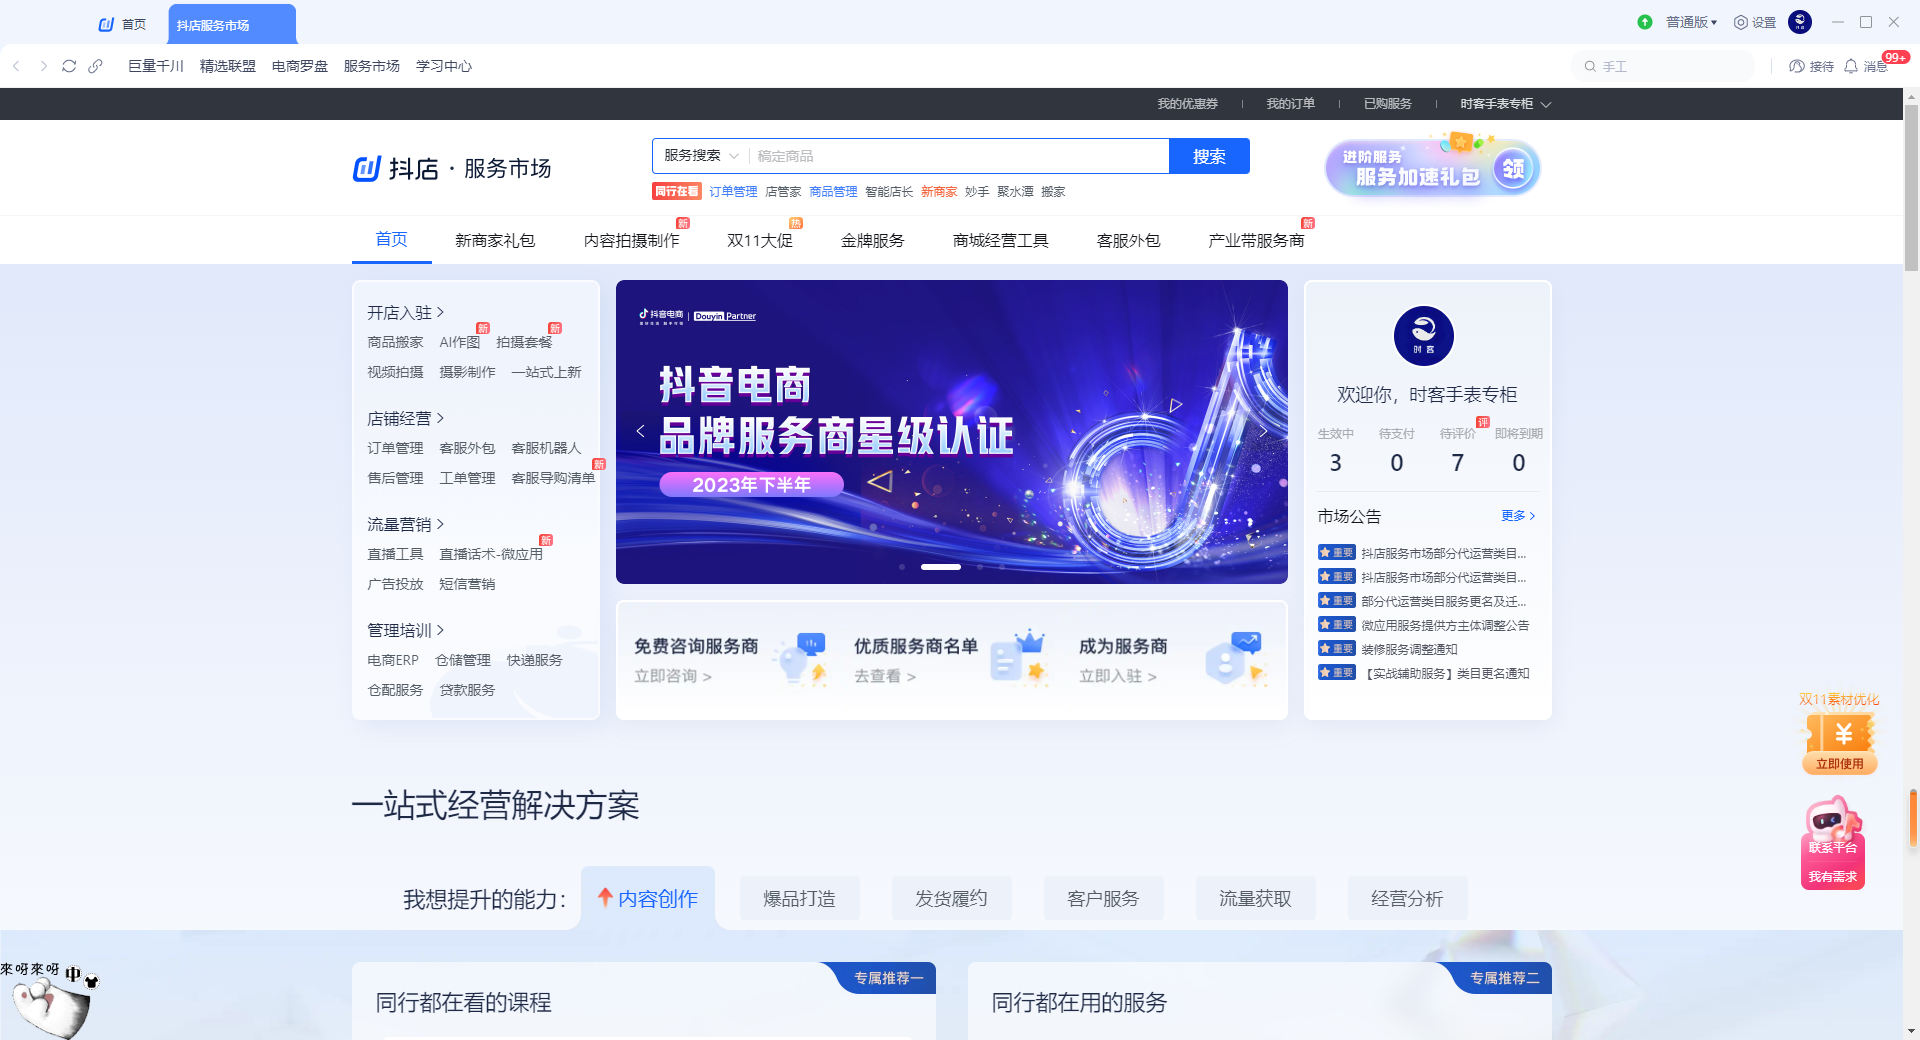1920x1040 pixels.
Task: Click the 优质服务商名单 crown icon
Action: pos(1020,659)
